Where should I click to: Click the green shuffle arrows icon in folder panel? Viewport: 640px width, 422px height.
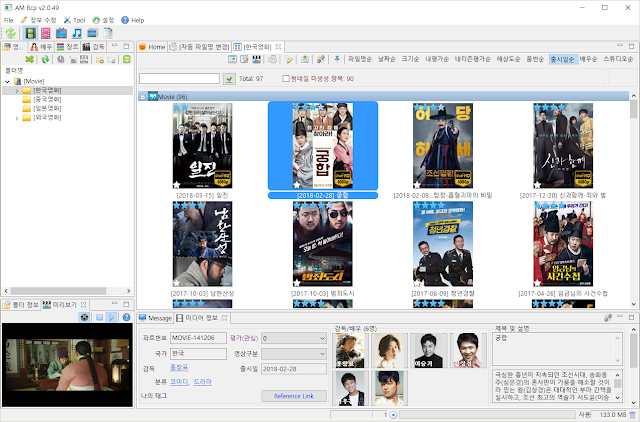click(29, 60)
